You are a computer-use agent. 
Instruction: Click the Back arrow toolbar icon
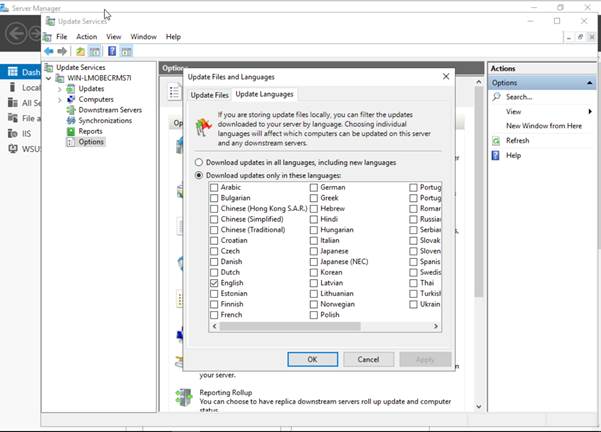[49, 51]
